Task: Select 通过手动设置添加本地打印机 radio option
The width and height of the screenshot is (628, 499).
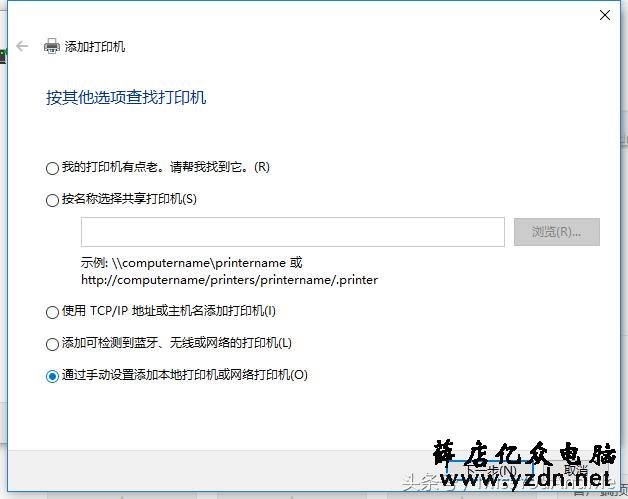Action: pyautogui.click(x=52, y=376)
